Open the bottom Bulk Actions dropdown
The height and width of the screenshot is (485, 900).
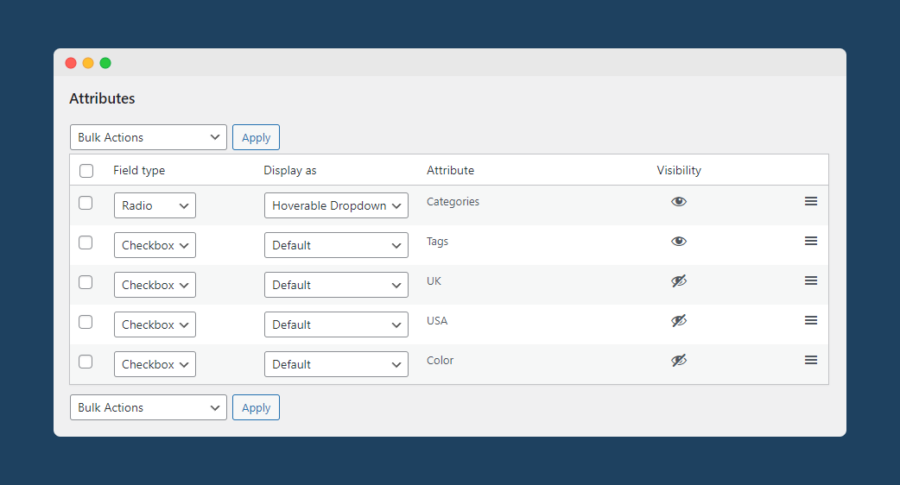coord(148,407)
